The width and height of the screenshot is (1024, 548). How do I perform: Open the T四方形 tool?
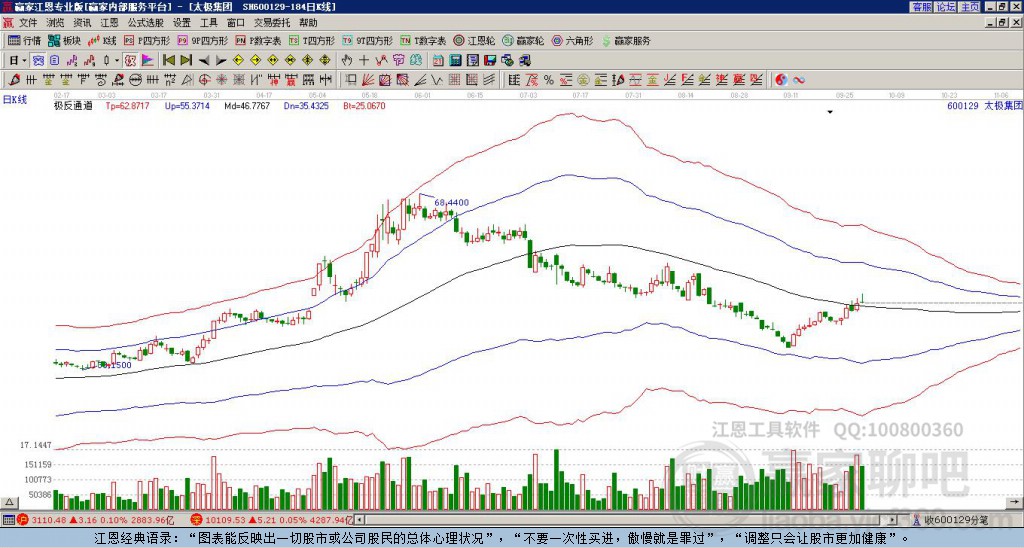pyautogui.click(x=312, y=40)
